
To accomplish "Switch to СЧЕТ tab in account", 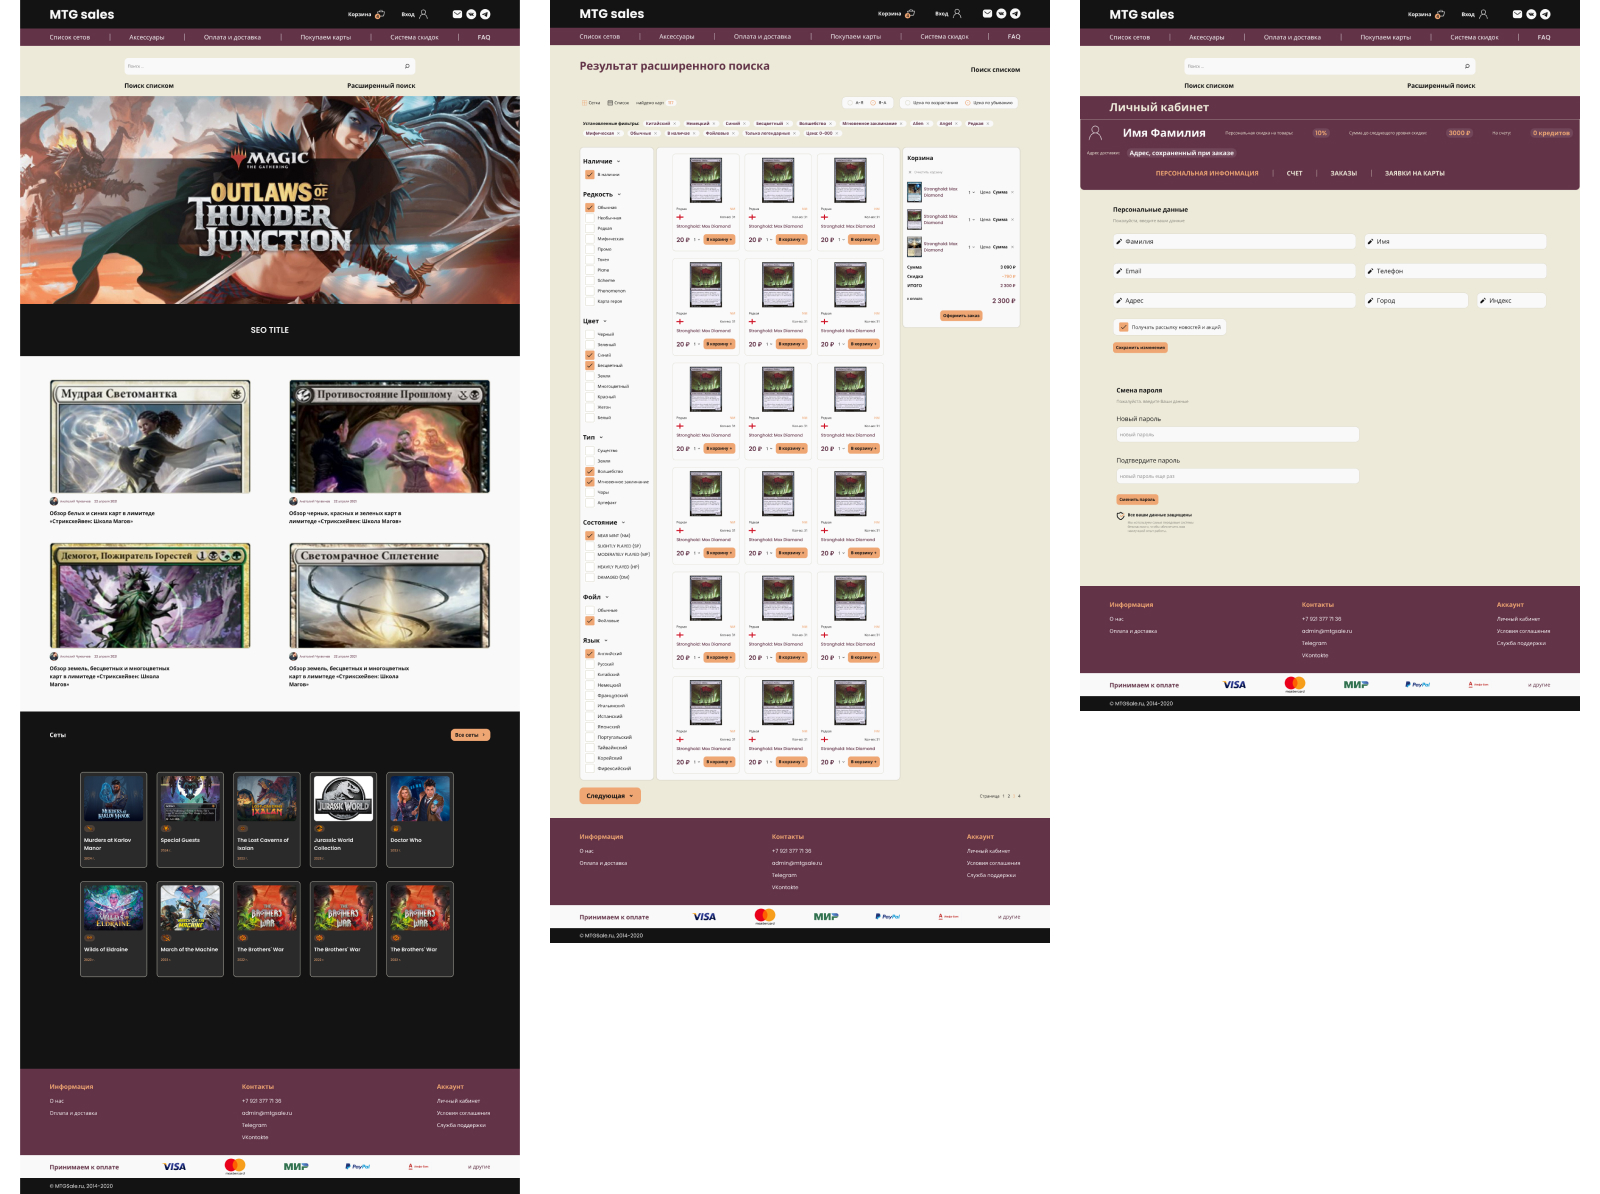I will tap(1295, 173).
